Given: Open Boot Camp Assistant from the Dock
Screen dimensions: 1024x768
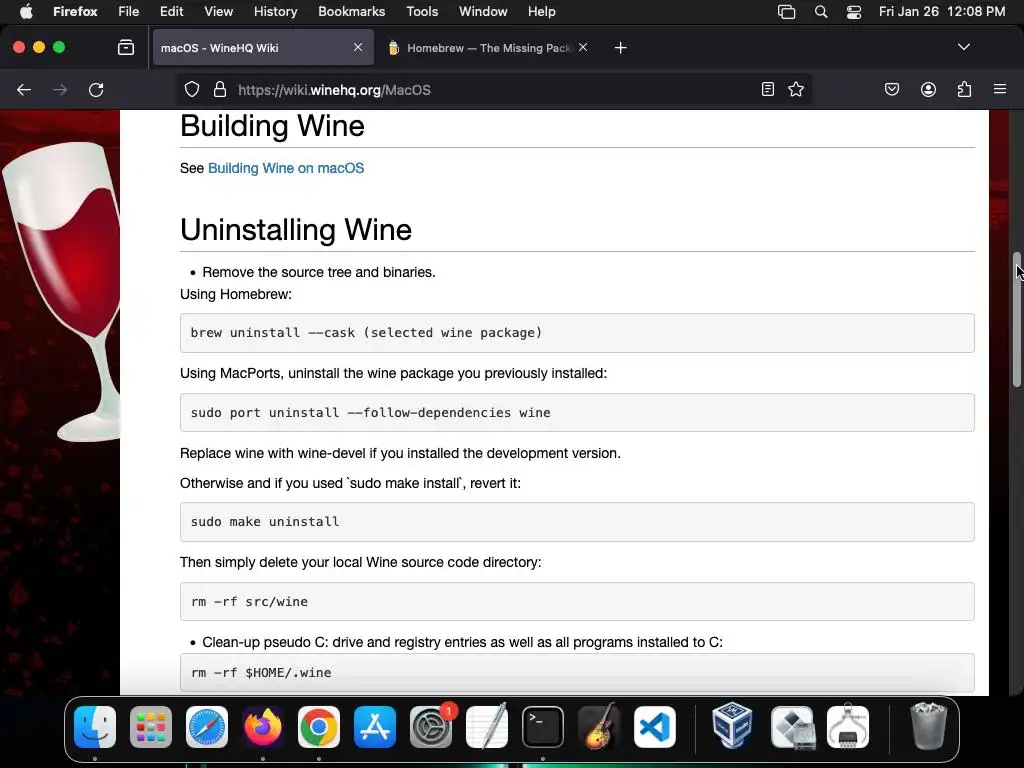Looking at the screenshot, I should click(x=792, y=727).
